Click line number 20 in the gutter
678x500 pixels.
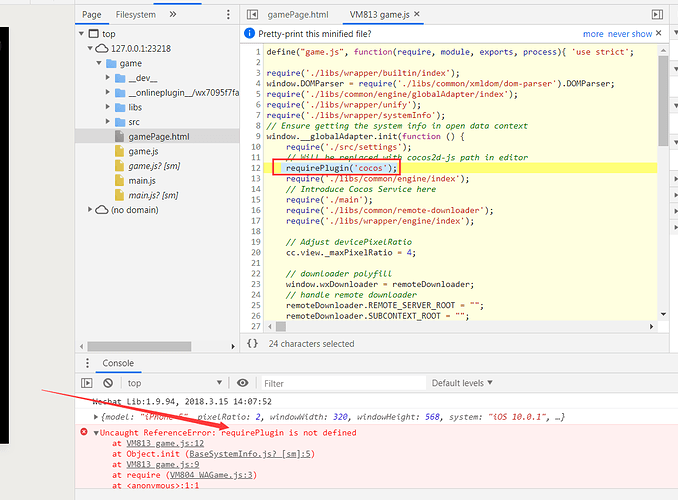pyautogui.click(x=256, y=253)
